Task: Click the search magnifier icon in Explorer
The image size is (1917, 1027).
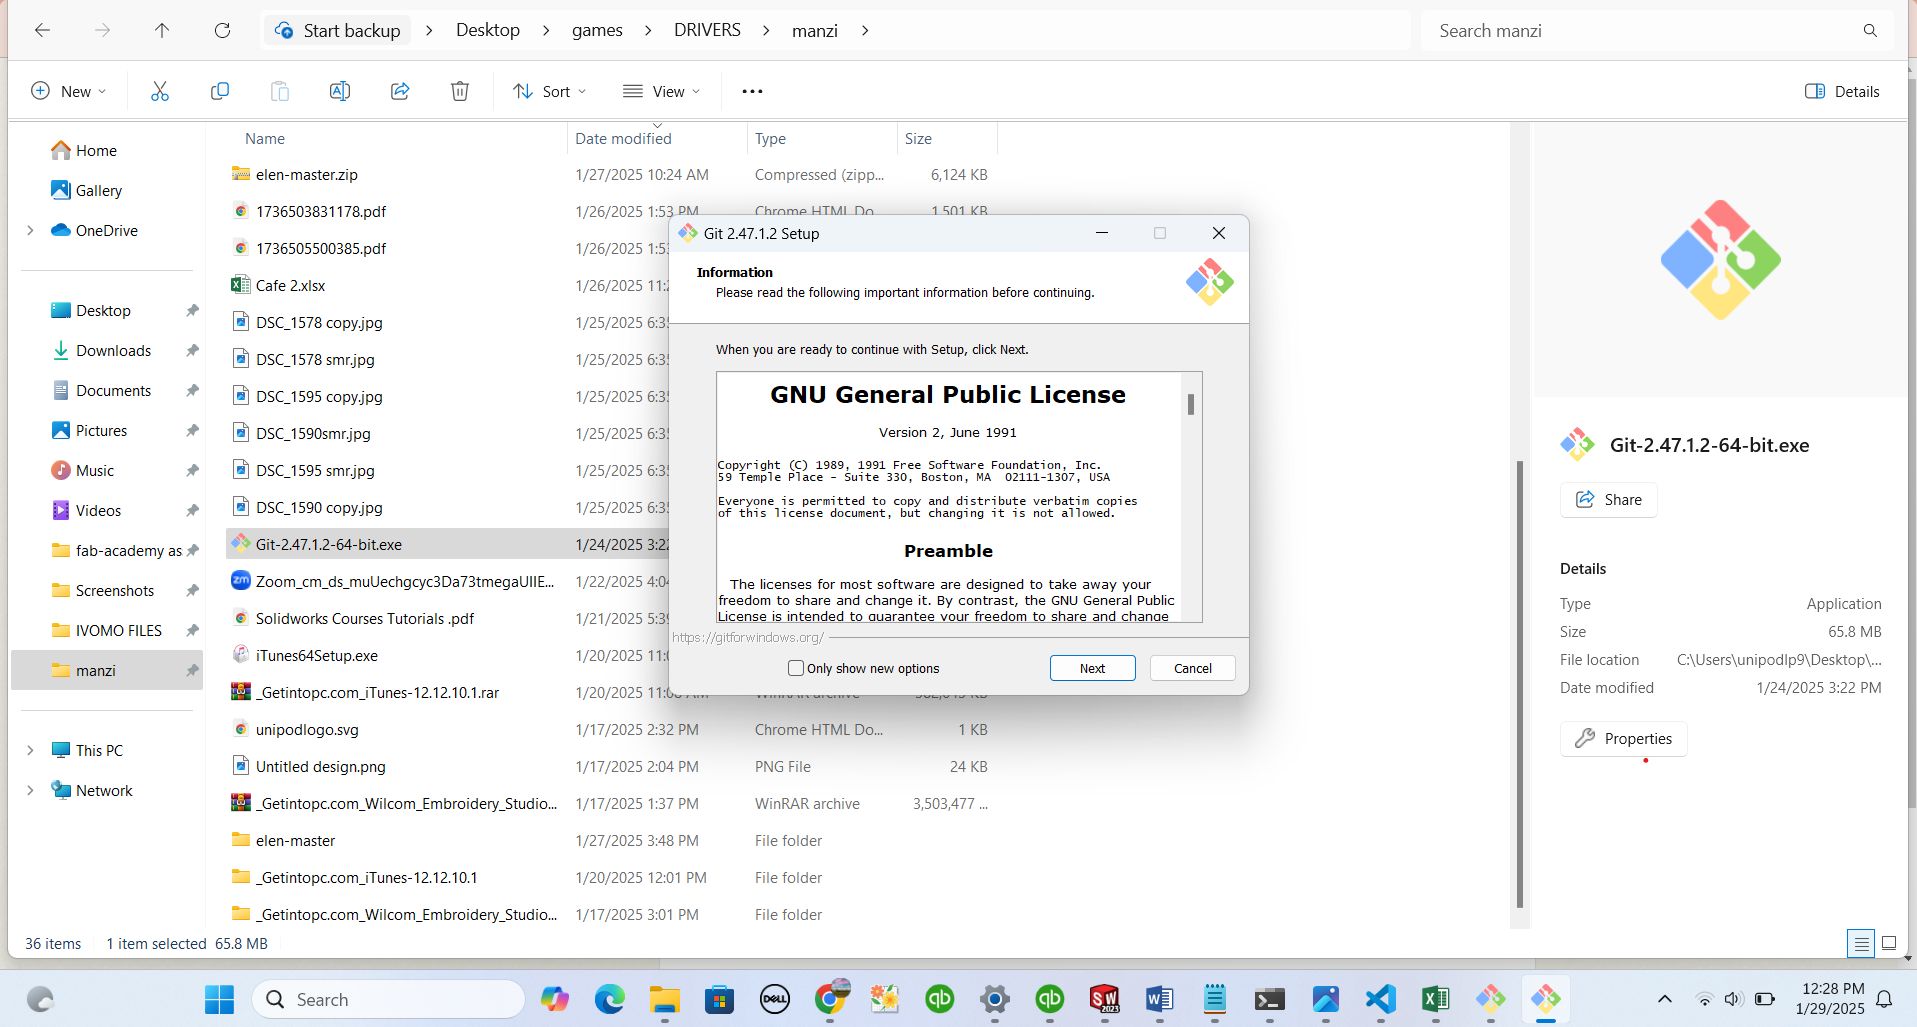Action: coord(1870,31)
